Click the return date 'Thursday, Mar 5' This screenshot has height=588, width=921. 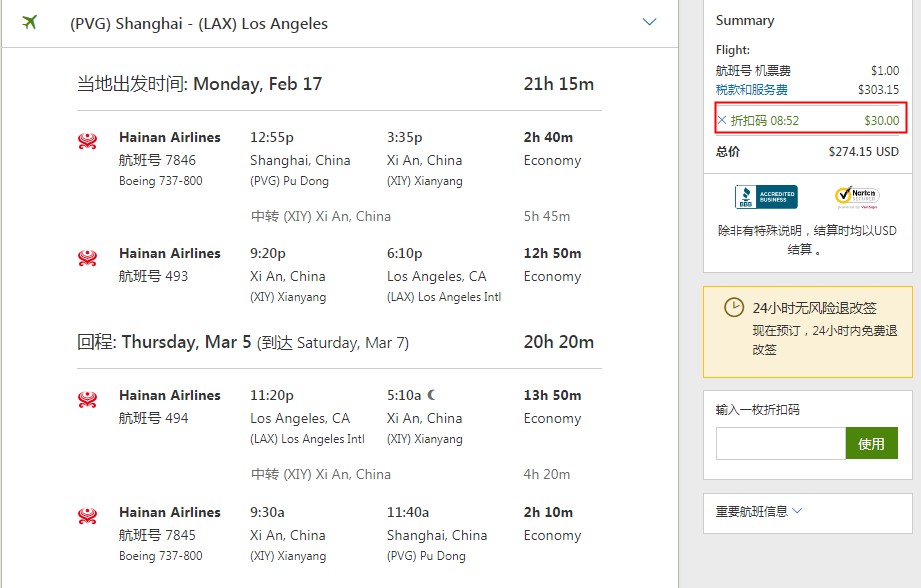point(186,342)
